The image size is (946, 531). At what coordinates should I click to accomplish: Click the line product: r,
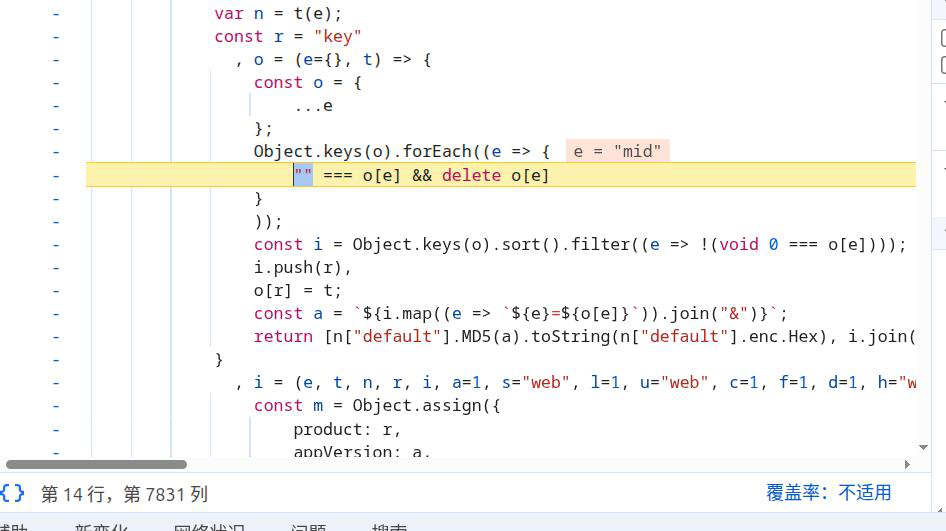(x=347, y=429)
